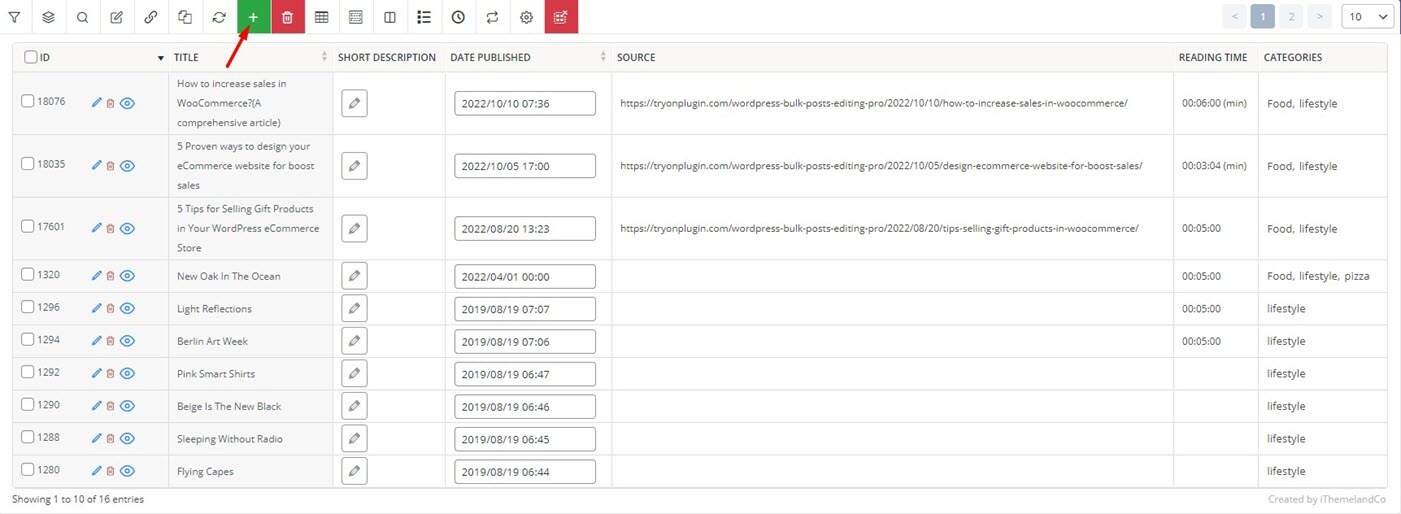Click the Flying Capes title cell
This screenshot has height=514, width=1401.
[205, 471]
